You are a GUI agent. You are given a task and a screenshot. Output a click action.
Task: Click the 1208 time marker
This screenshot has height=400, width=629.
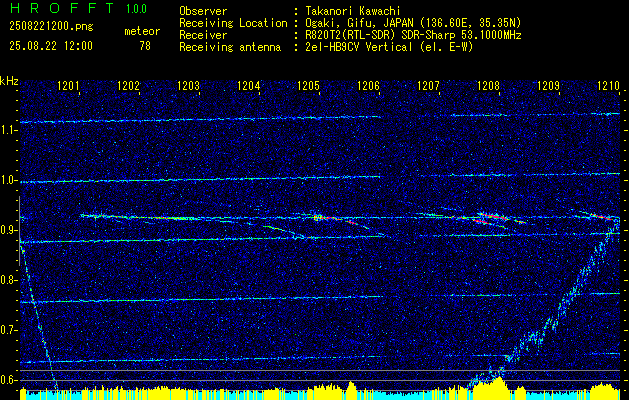(488, 85)
